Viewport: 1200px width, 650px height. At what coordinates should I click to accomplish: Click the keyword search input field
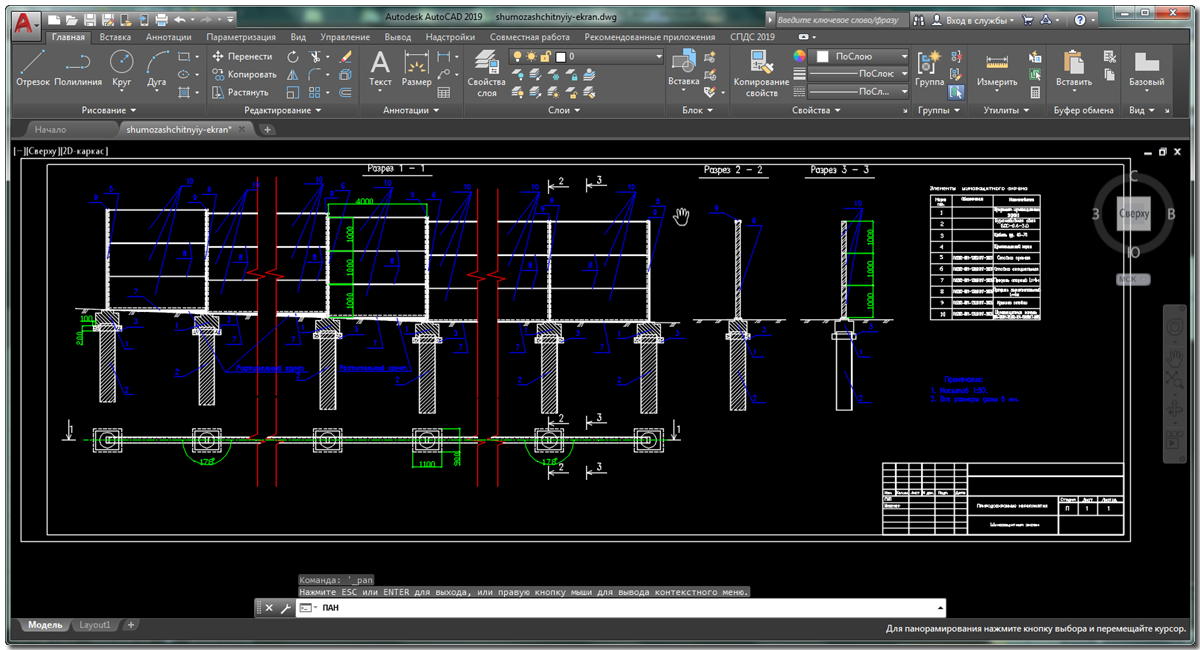(x=840, y=19)
